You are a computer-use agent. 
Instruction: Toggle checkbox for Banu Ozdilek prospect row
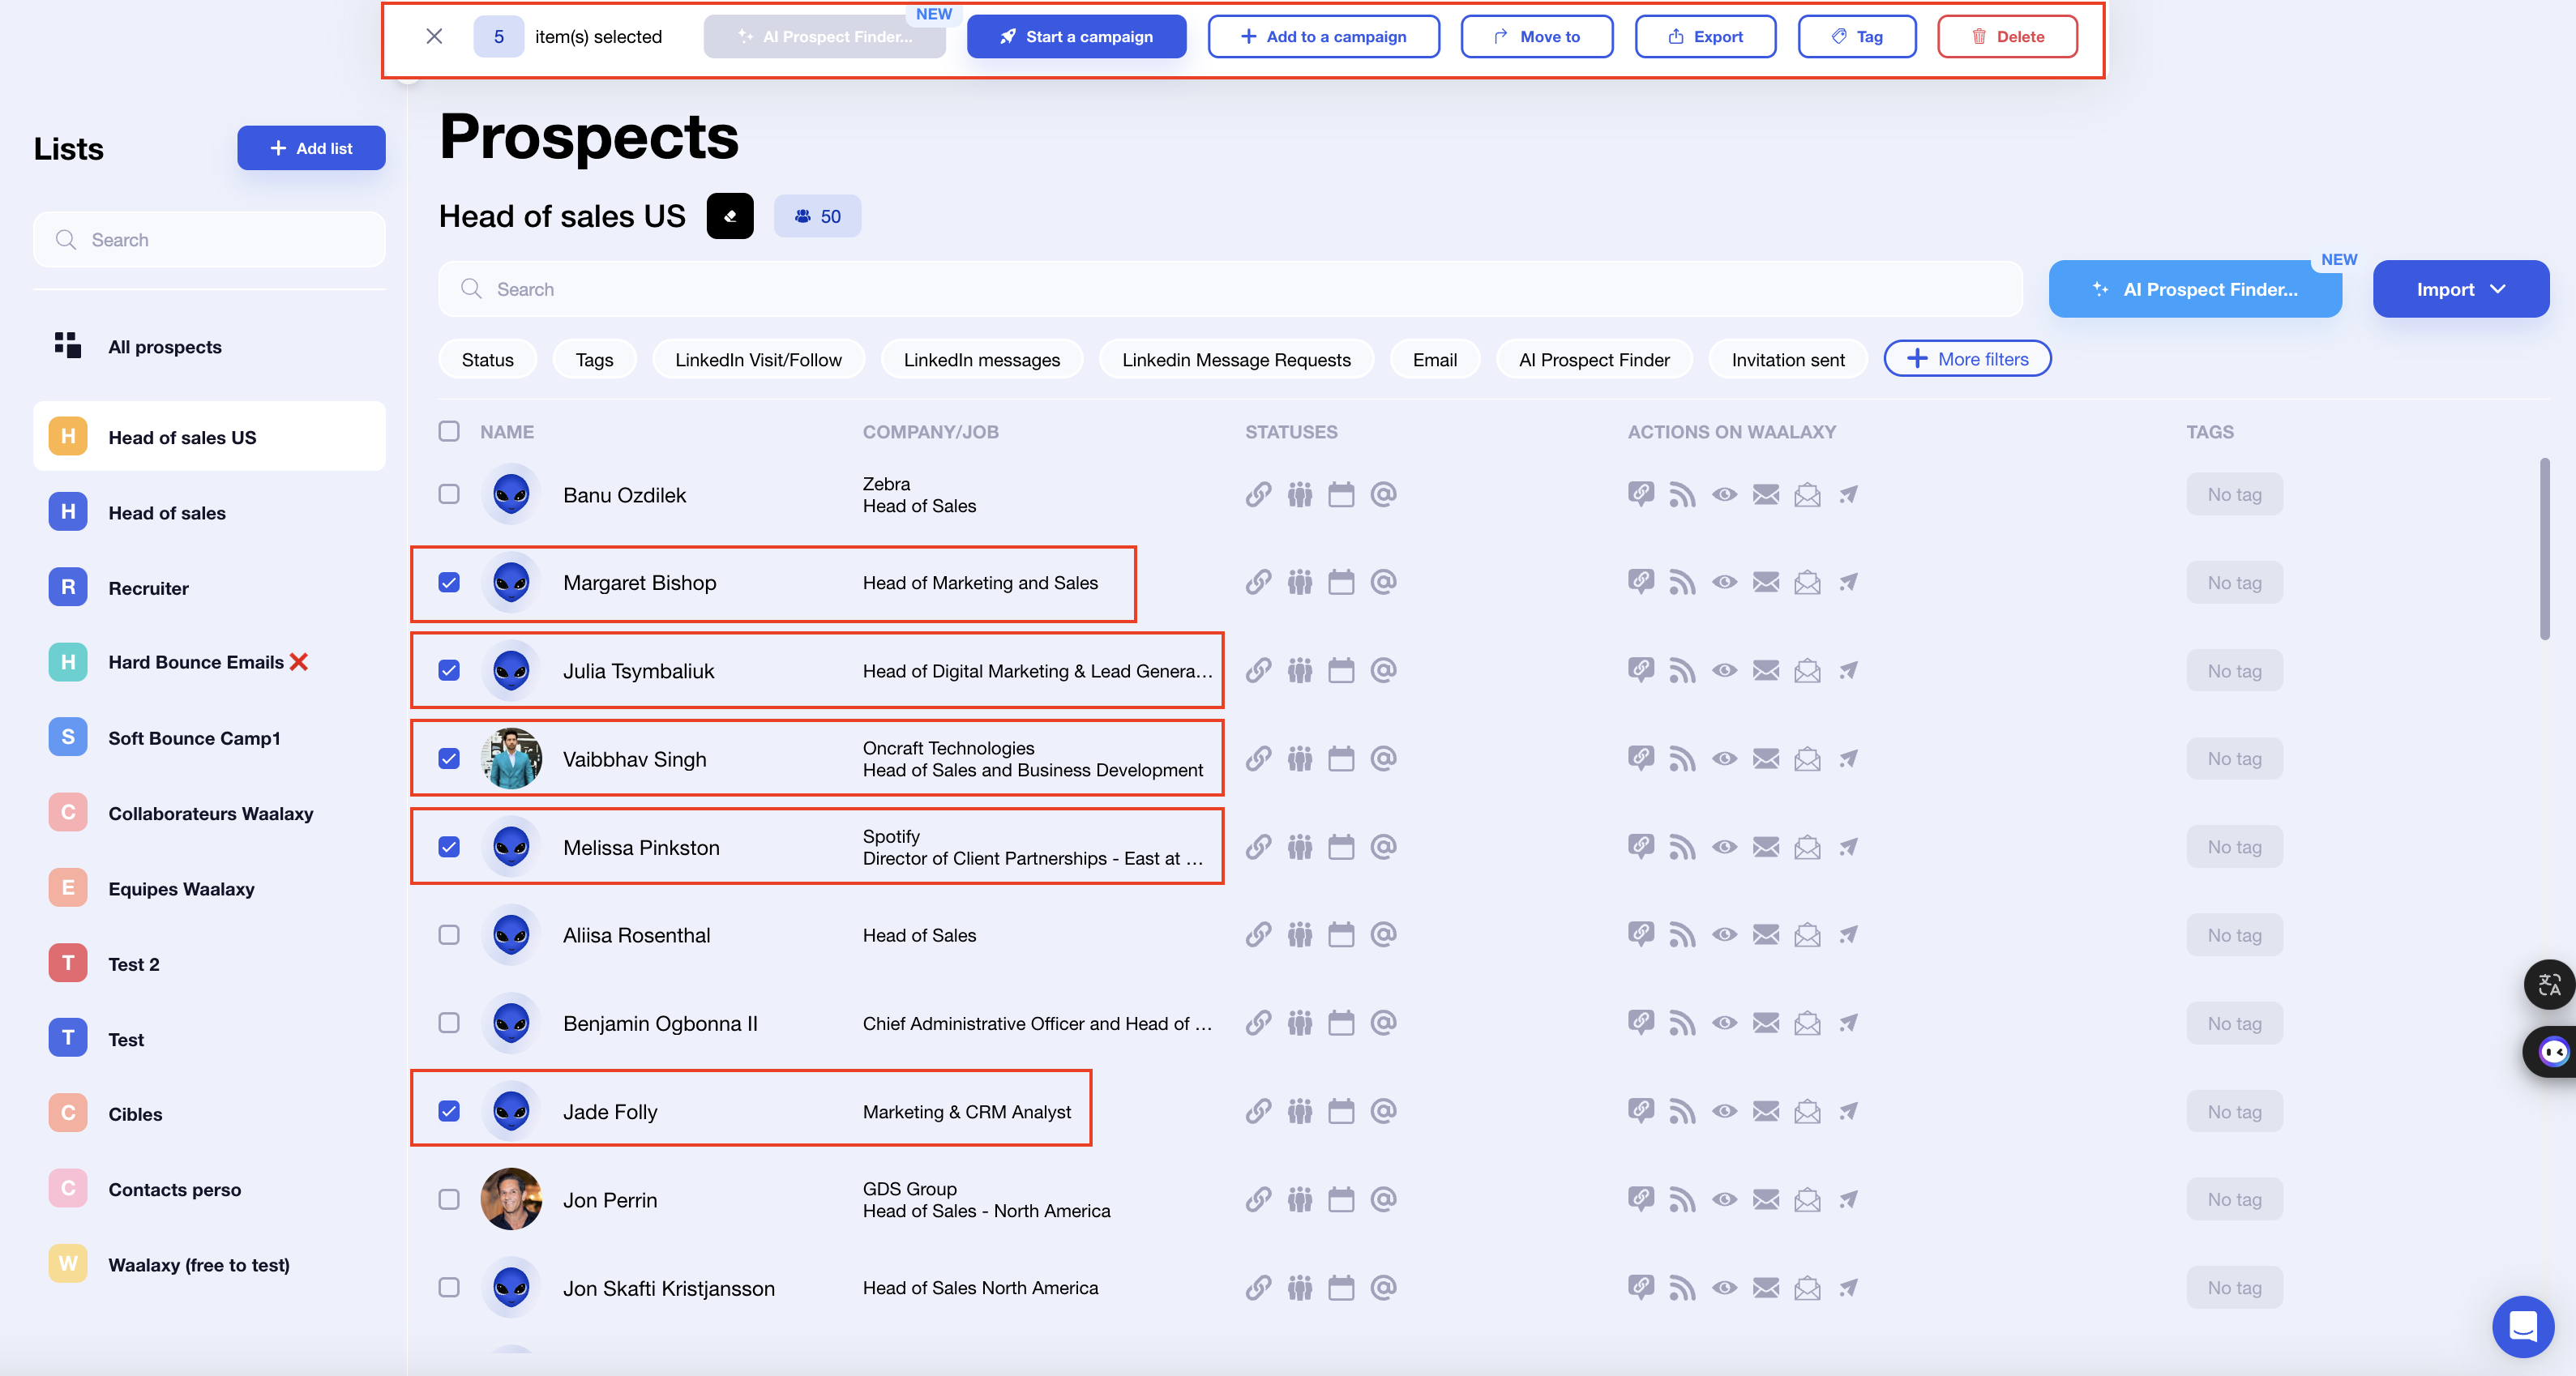[x=448, y=494]
